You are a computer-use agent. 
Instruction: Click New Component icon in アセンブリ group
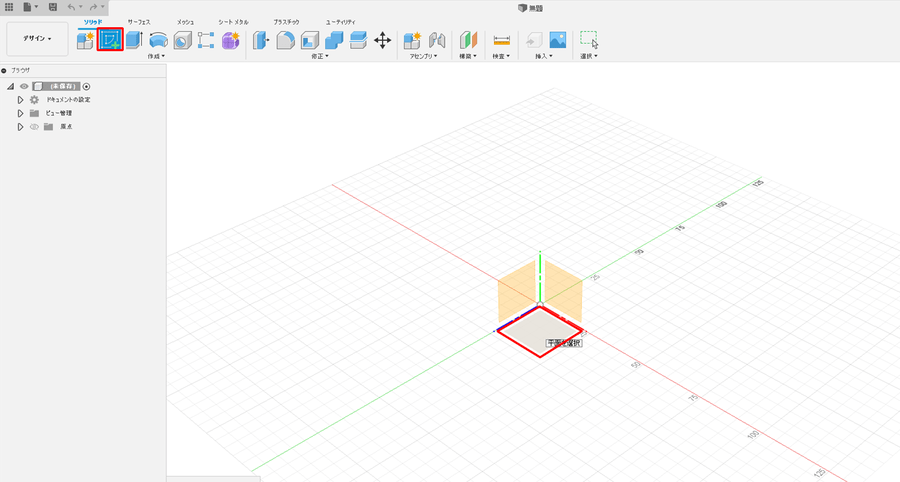[x=412, y=40]
